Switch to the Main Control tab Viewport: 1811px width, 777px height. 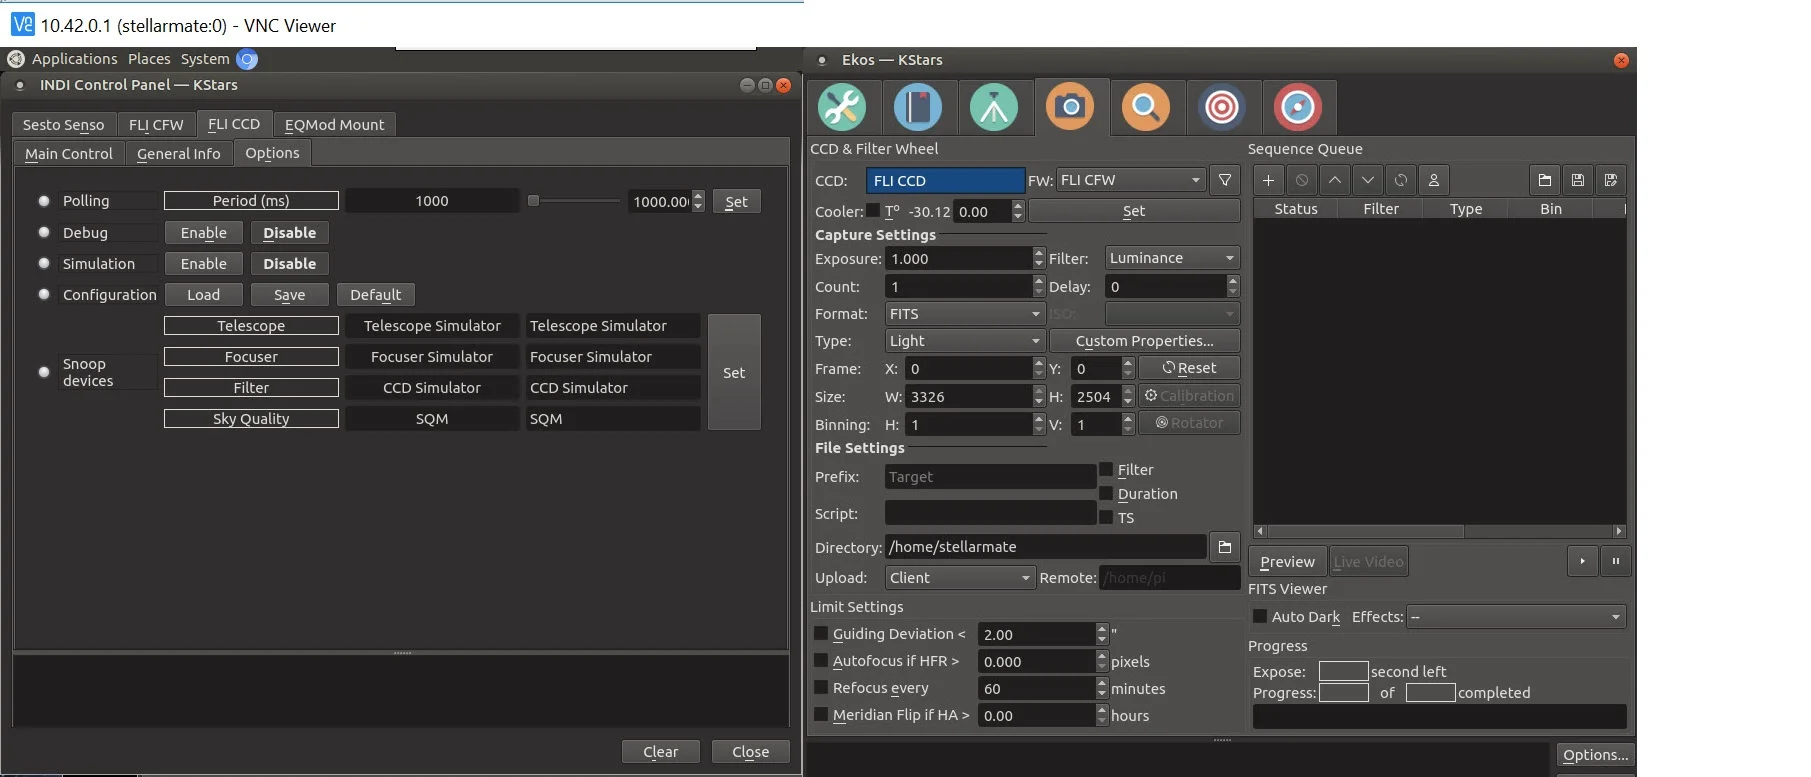point(68,153)
